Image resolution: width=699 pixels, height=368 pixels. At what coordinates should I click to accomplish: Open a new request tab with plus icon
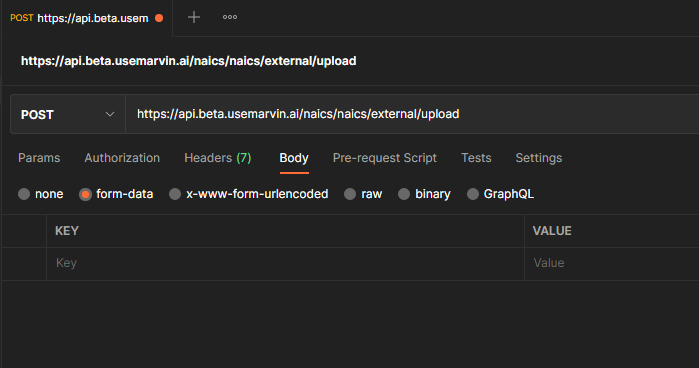[194, 17]
